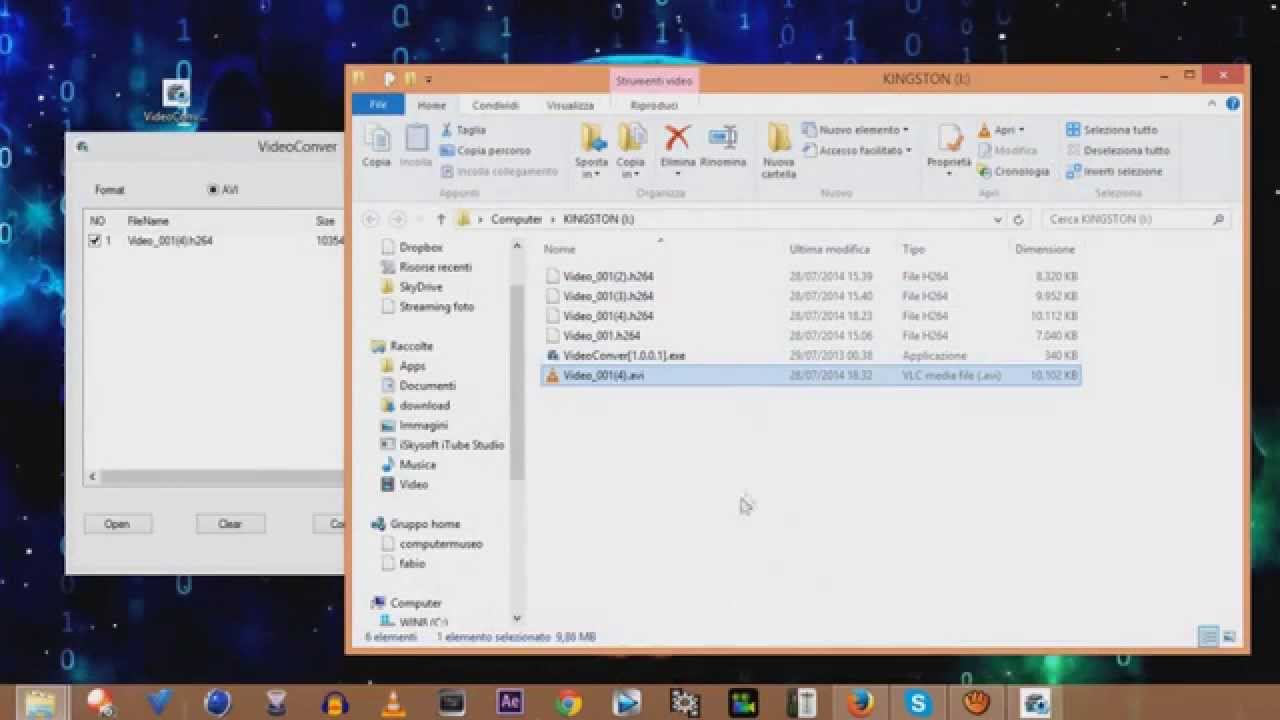This screenshot has height=720, width=1280.
Task: Open File Explorer from the taskbar
Action: [41, 703]
